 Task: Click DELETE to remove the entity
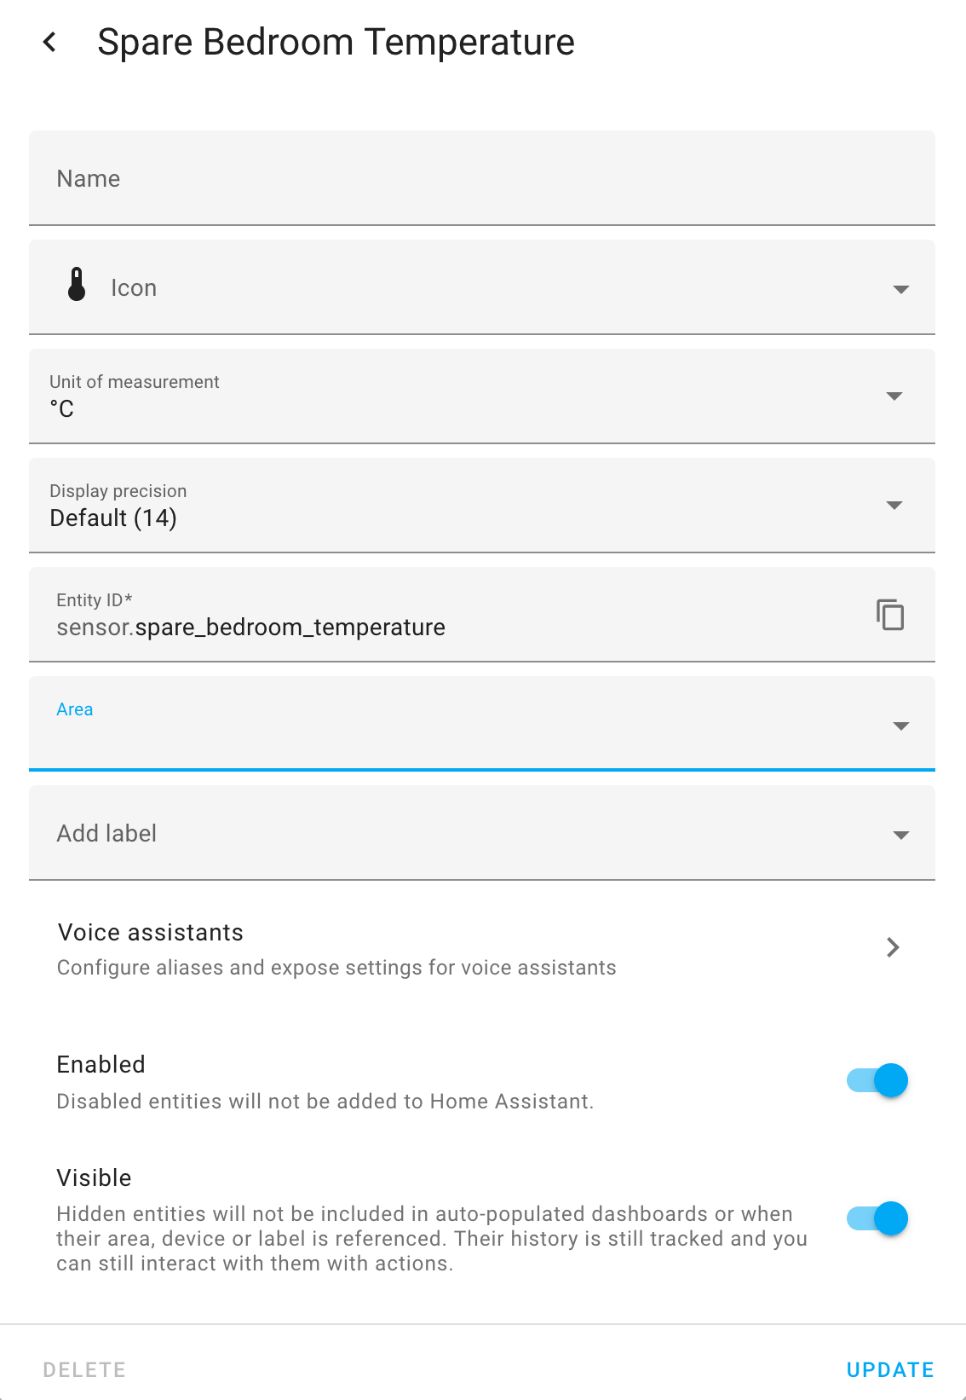click(84, 1369)
